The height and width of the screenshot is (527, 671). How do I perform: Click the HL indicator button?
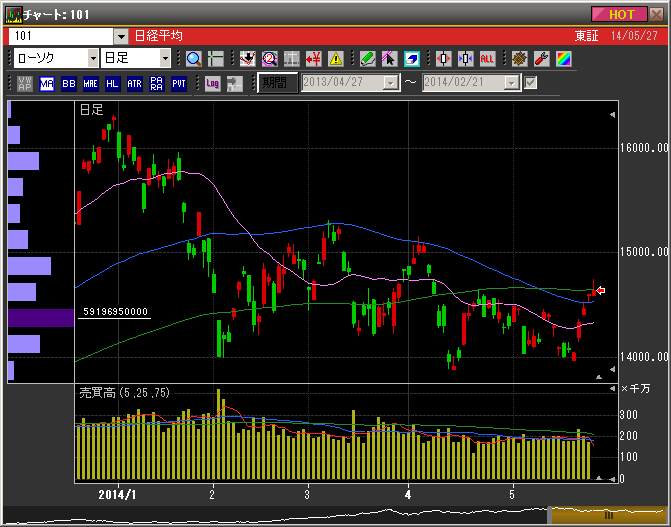point(113,84)
